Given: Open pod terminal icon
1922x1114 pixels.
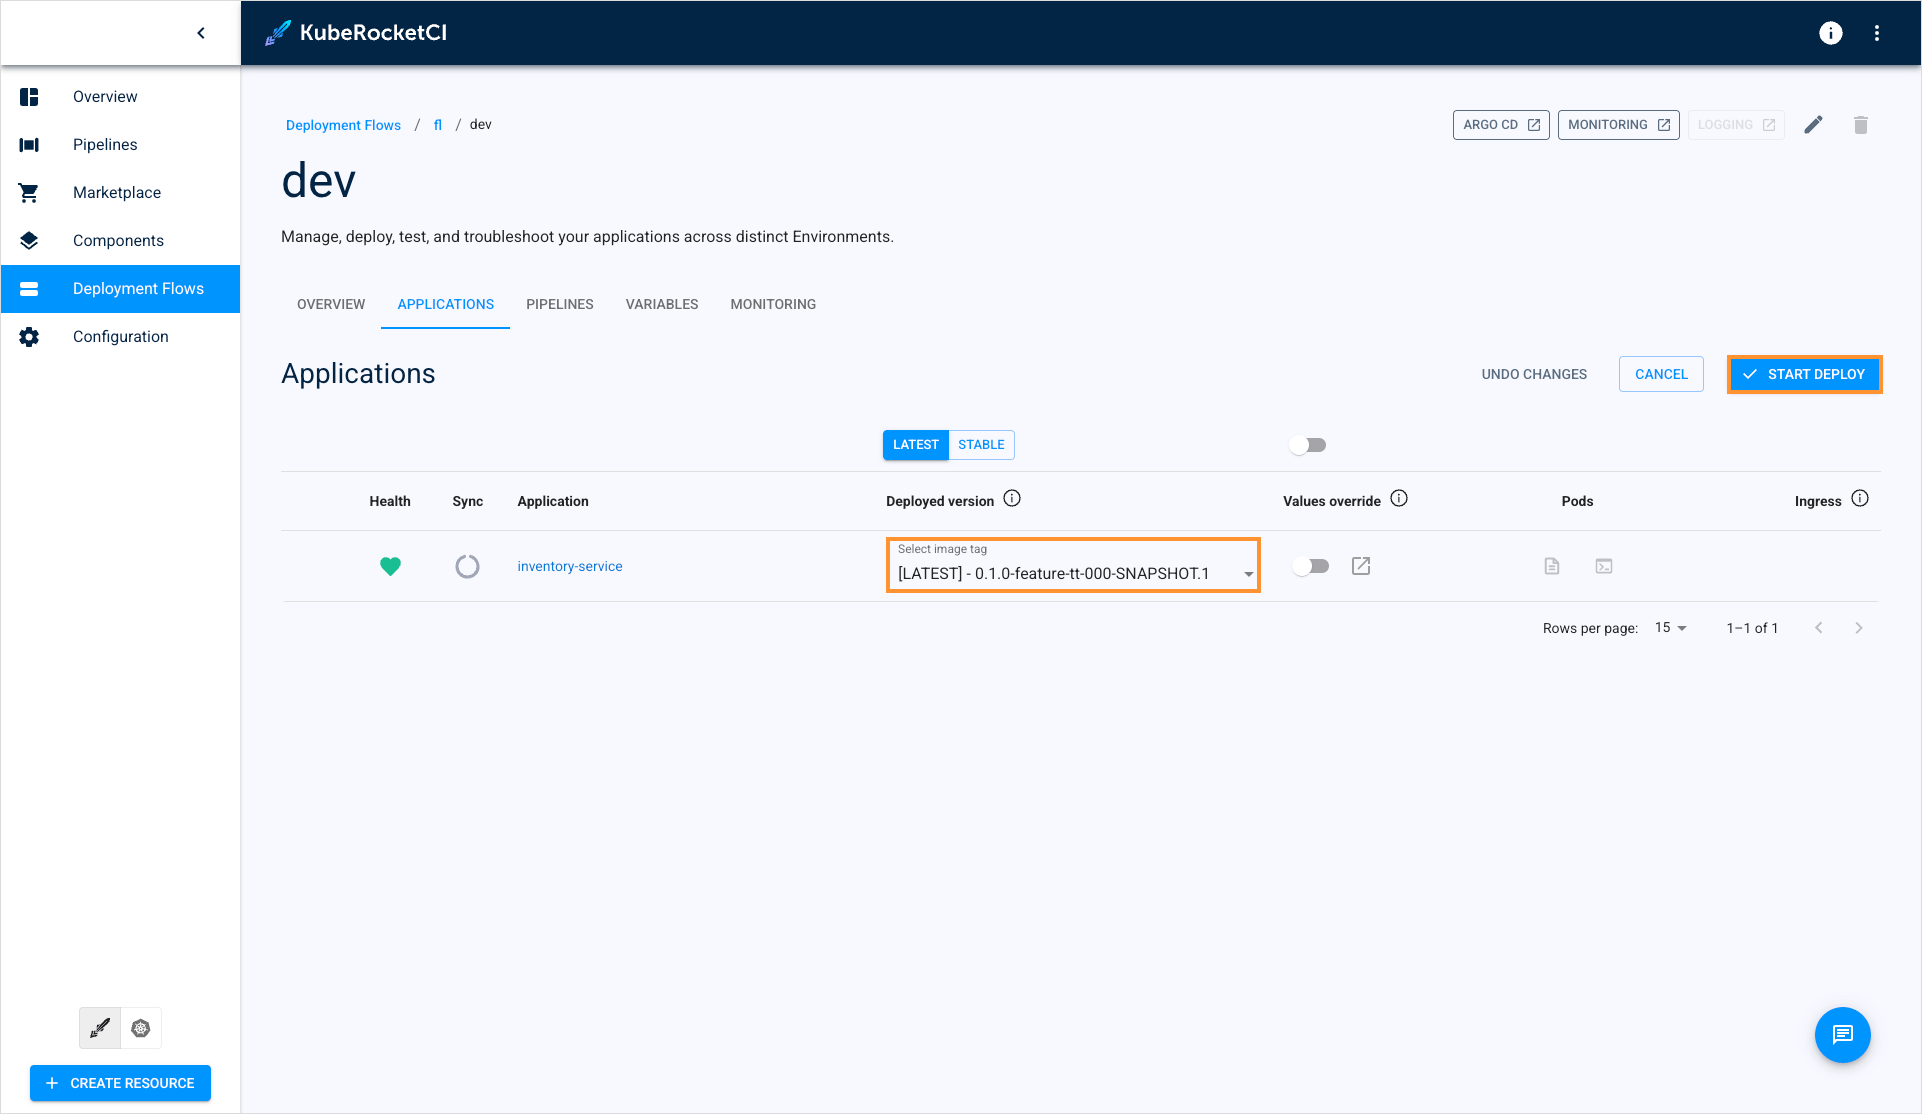Looking at the screenshot, I should click(1604, 566).
